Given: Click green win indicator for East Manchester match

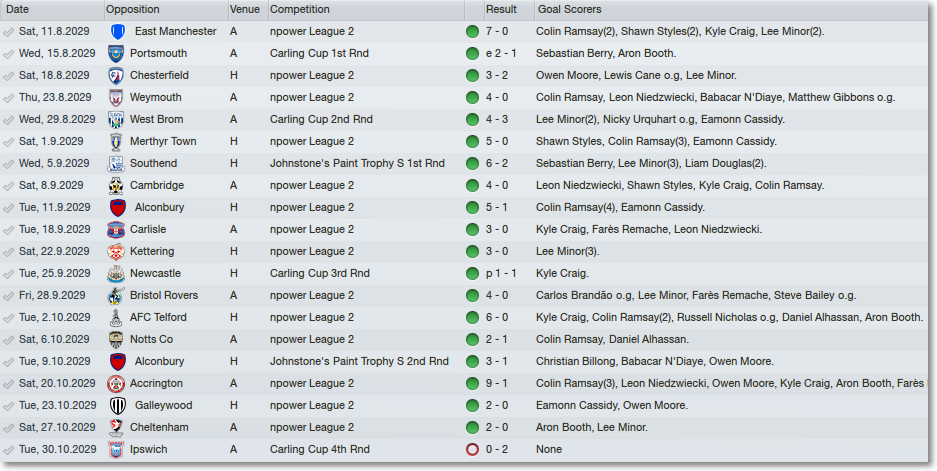Looking at the screenshot, I should [472, 32].
